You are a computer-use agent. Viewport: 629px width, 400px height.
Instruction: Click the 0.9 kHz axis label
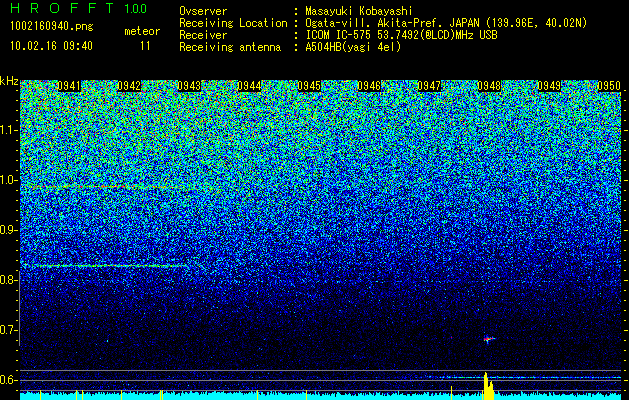click(8, 230)
